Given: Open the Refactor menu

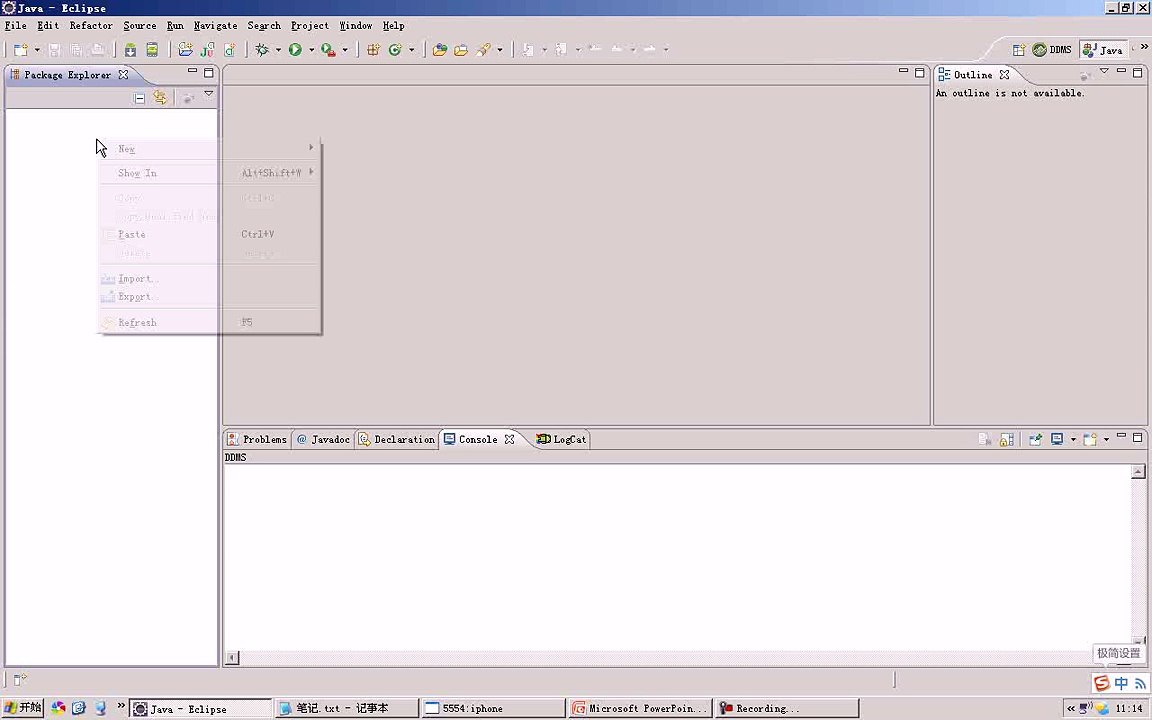Looking at the screenshot, I should (90, 25).
